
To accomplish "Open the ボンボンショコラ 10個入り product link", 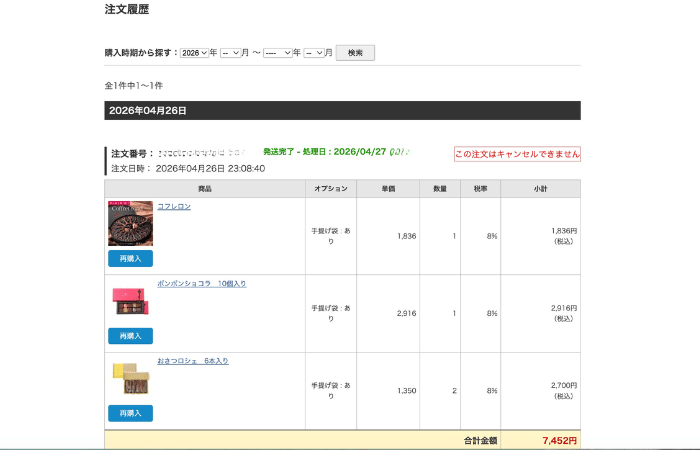I will [x=201, y=284].
